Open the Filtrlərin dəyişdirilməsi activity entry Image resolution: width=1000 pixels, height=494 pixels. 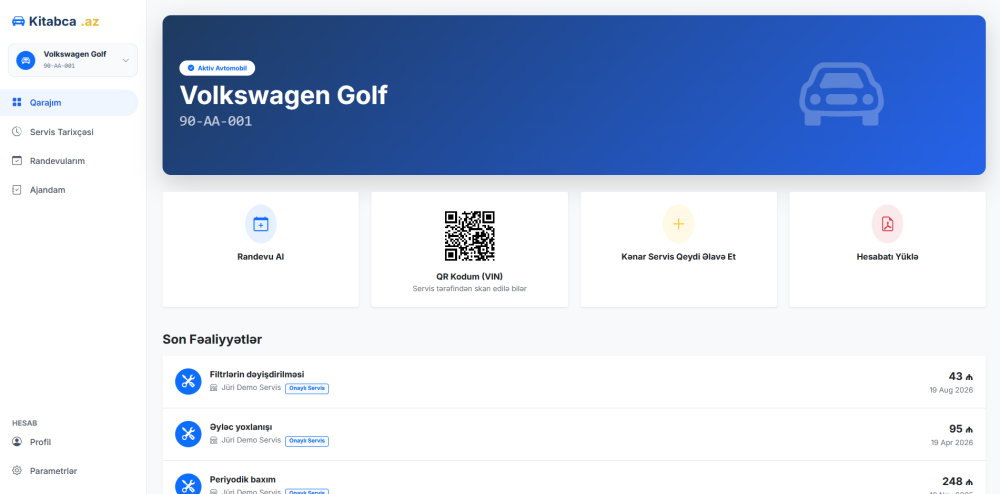(574, 382)
